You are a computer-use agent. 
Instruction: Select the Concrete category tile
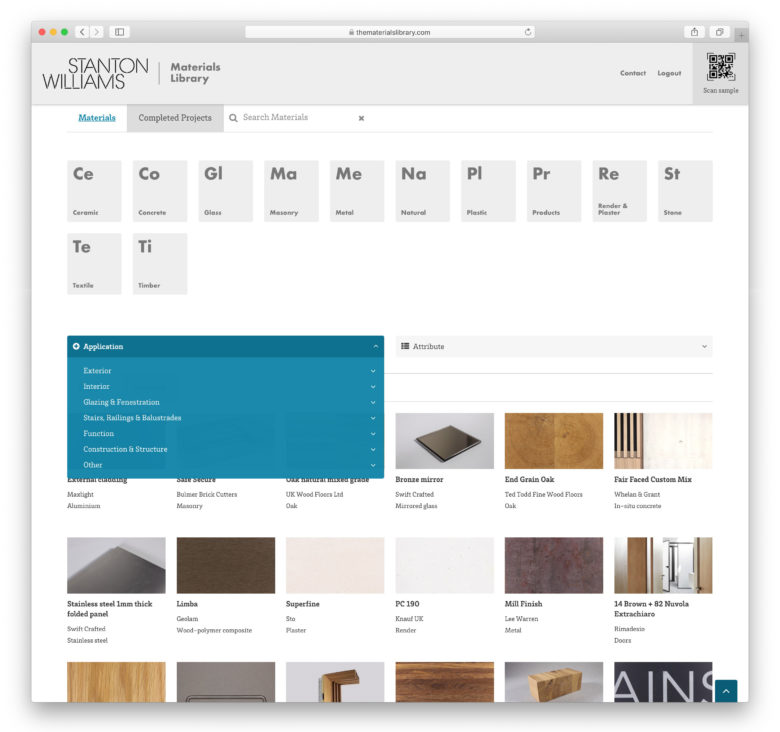click(160, 191)
